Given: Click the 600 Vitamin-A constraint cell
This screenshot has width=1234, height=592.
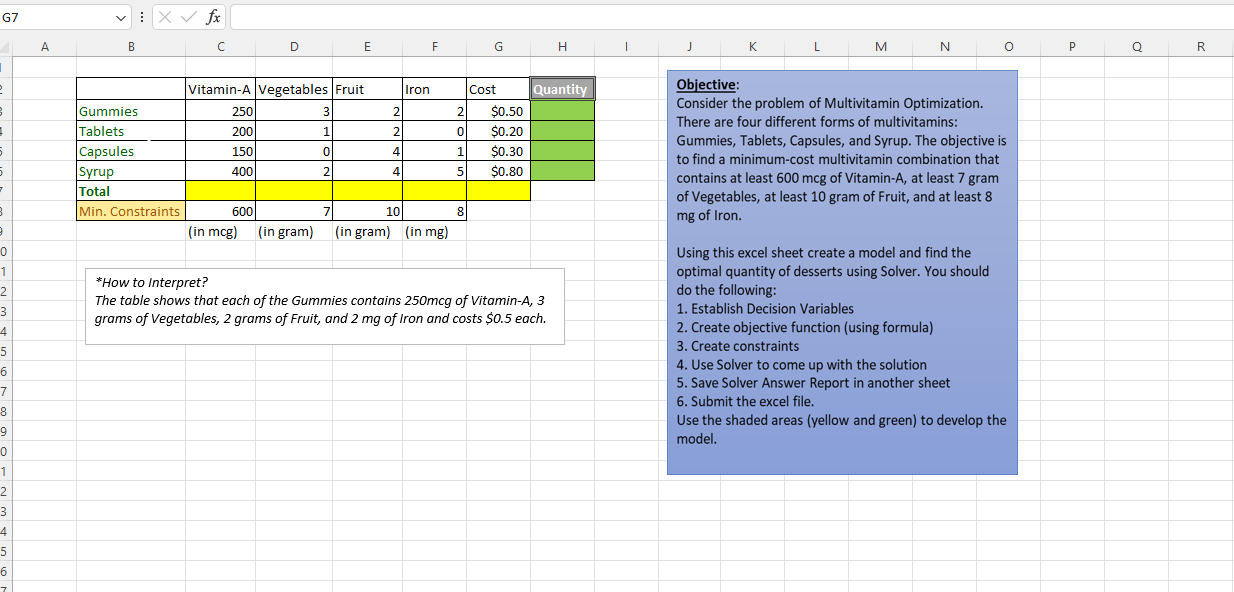Looking at the screenshot, I should tap(220, 211).
